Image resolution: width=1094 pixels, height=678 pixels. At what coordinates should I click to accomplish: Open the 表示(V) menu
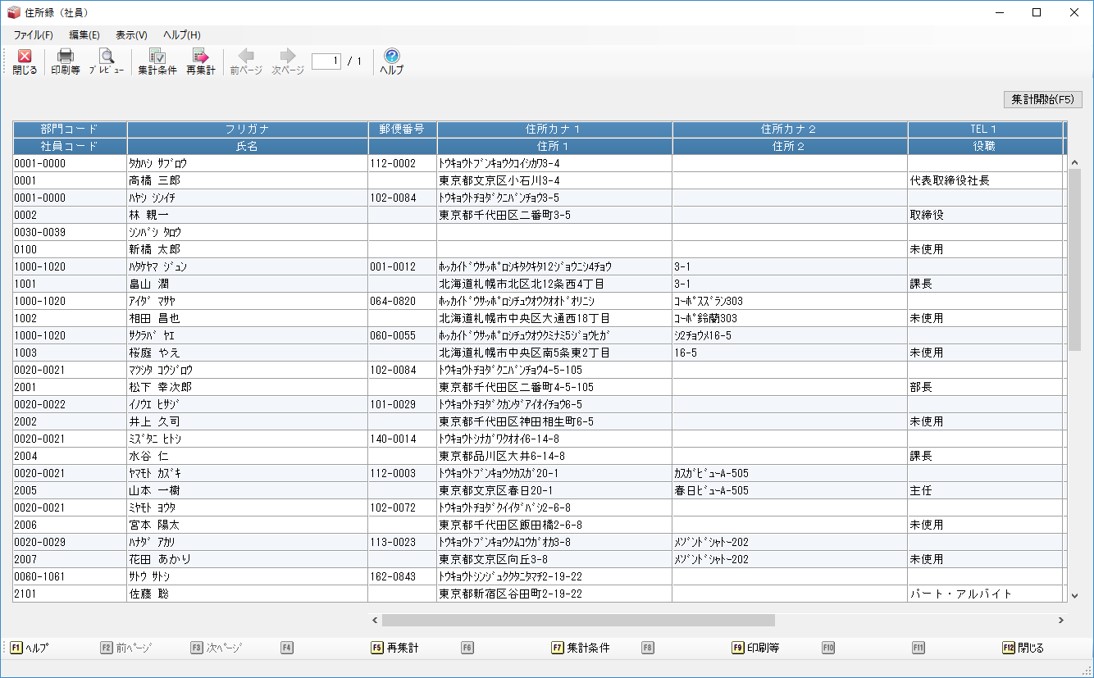click(131, 35)
